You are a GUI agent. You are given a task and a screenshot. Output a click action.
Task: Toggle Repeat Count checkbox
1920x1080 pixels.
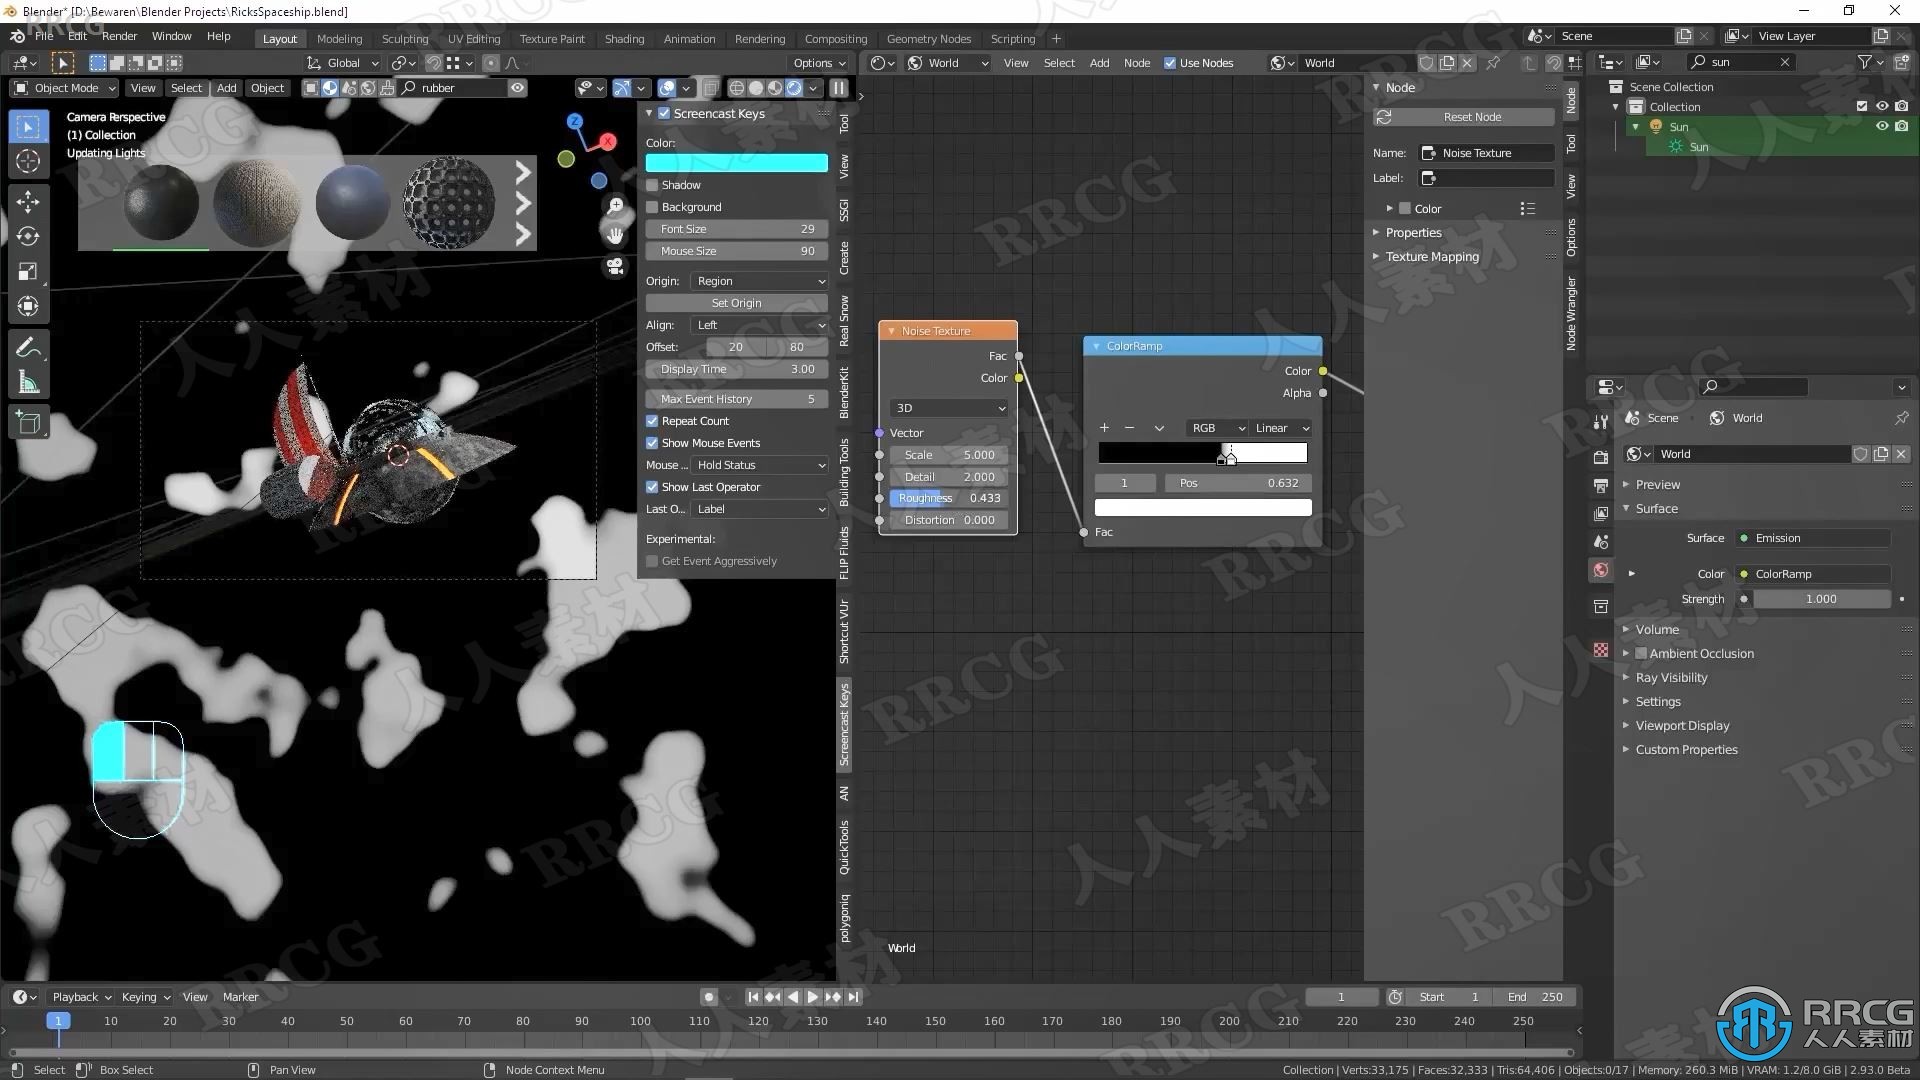(651, 419)
